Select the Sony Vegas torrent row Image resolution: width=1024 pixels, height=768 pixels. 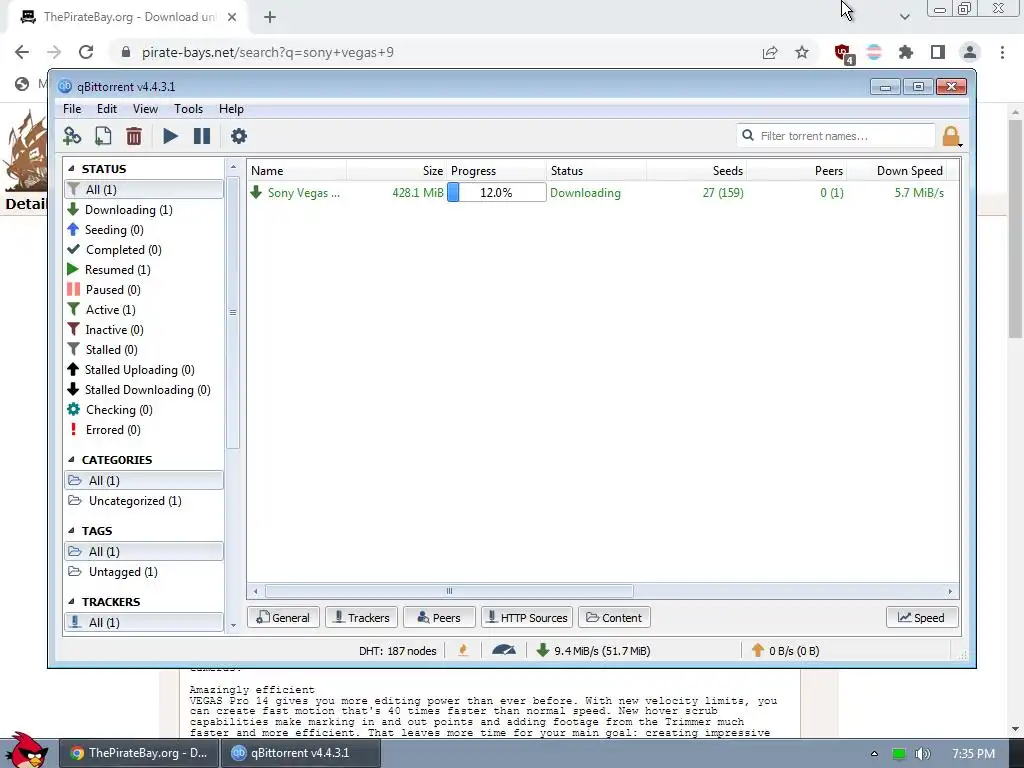[603, 193]
